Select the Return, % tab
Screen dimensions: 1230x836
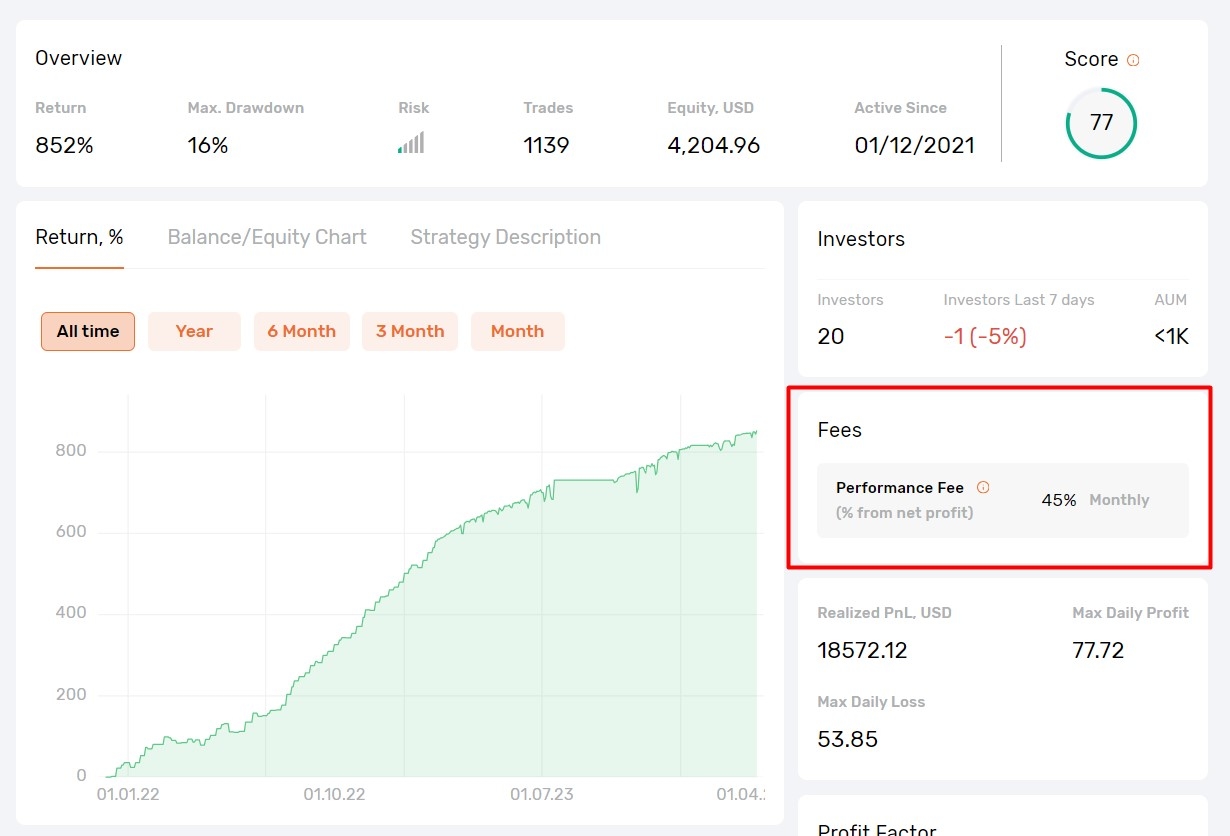(78, 237)
